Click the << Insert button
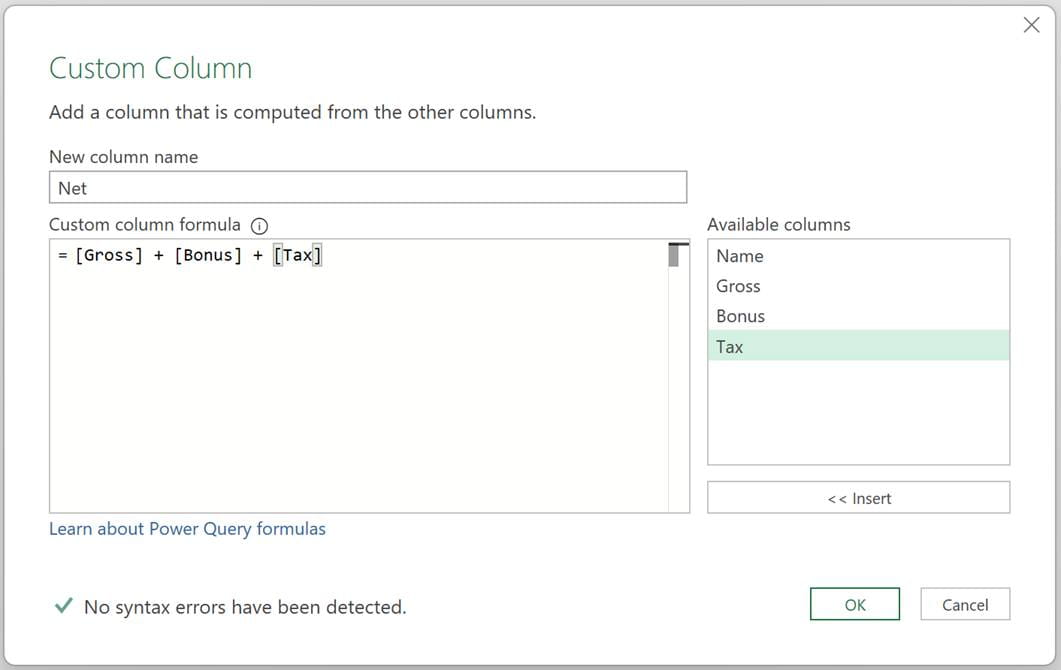The image size is (1061, 670). point(859,498)
